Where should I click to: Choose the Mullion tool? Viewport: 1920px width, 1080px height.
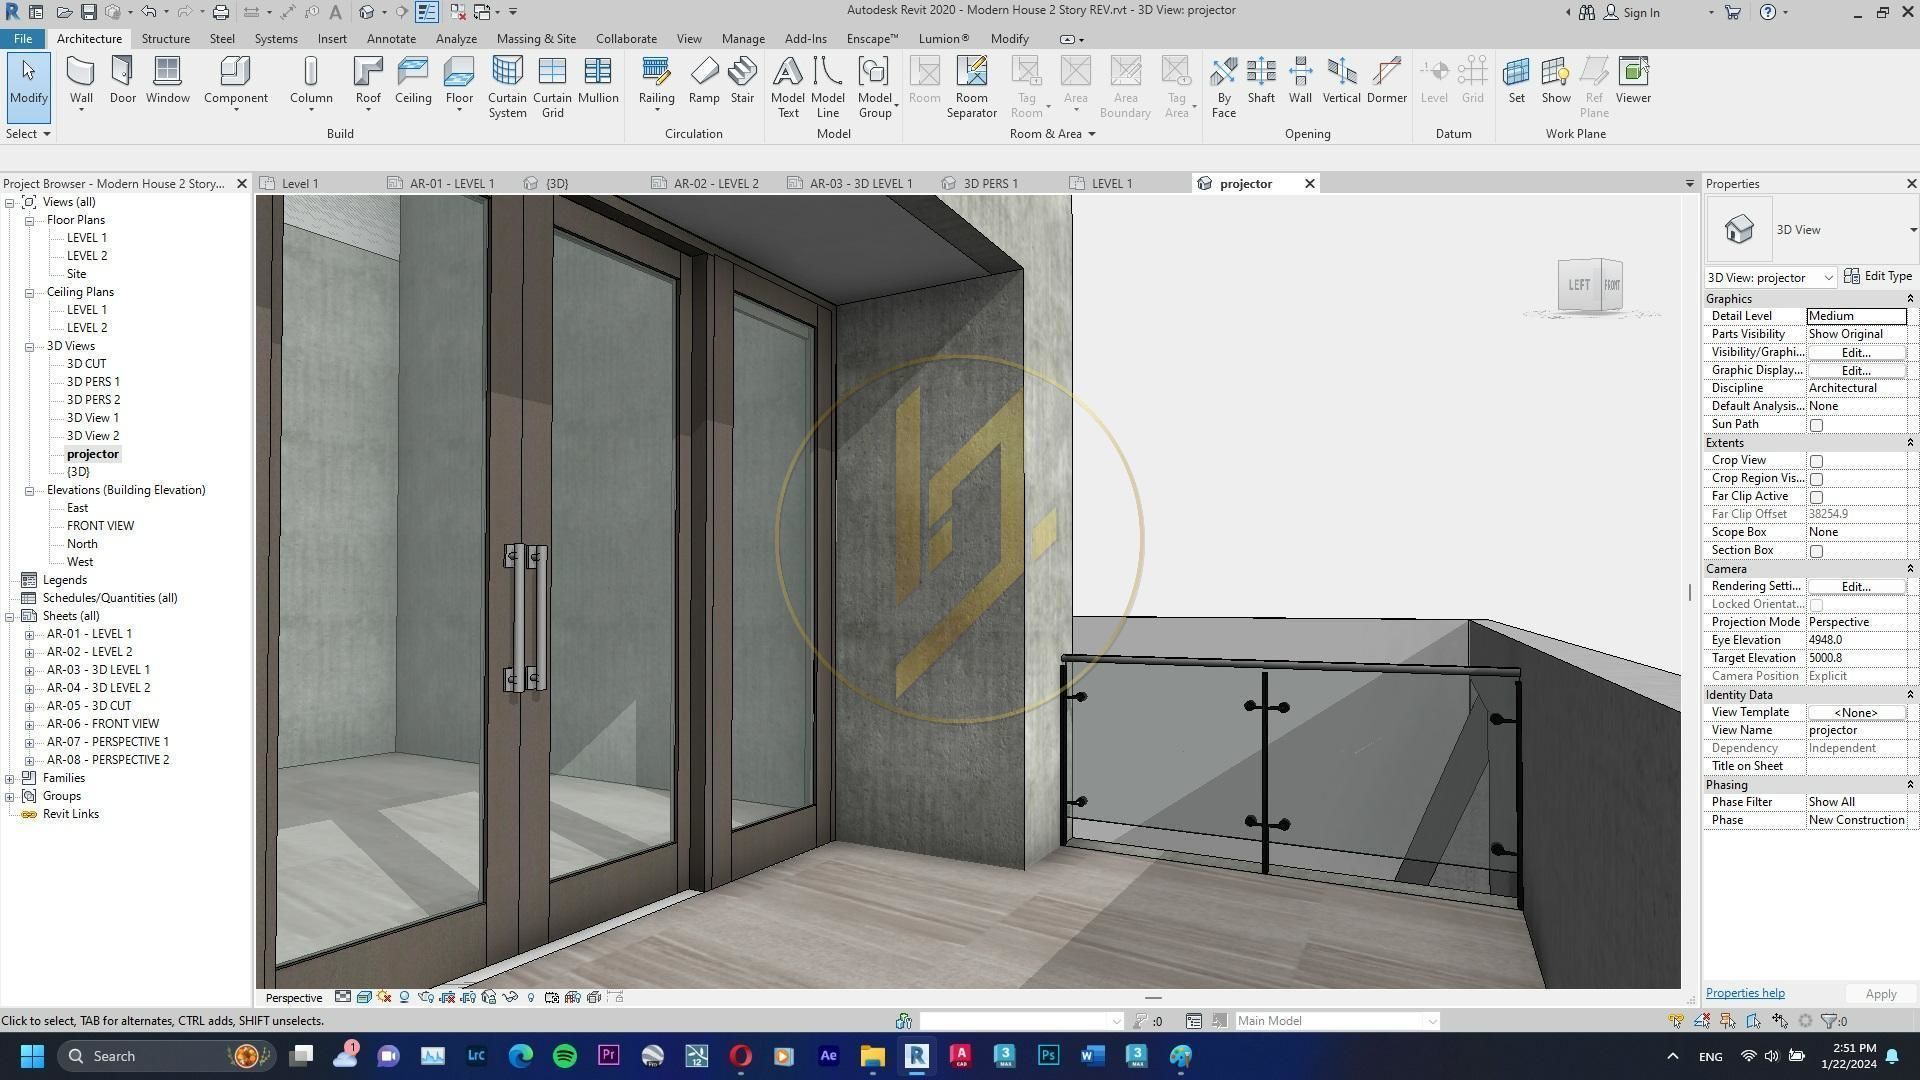click(x=598, y=81)
